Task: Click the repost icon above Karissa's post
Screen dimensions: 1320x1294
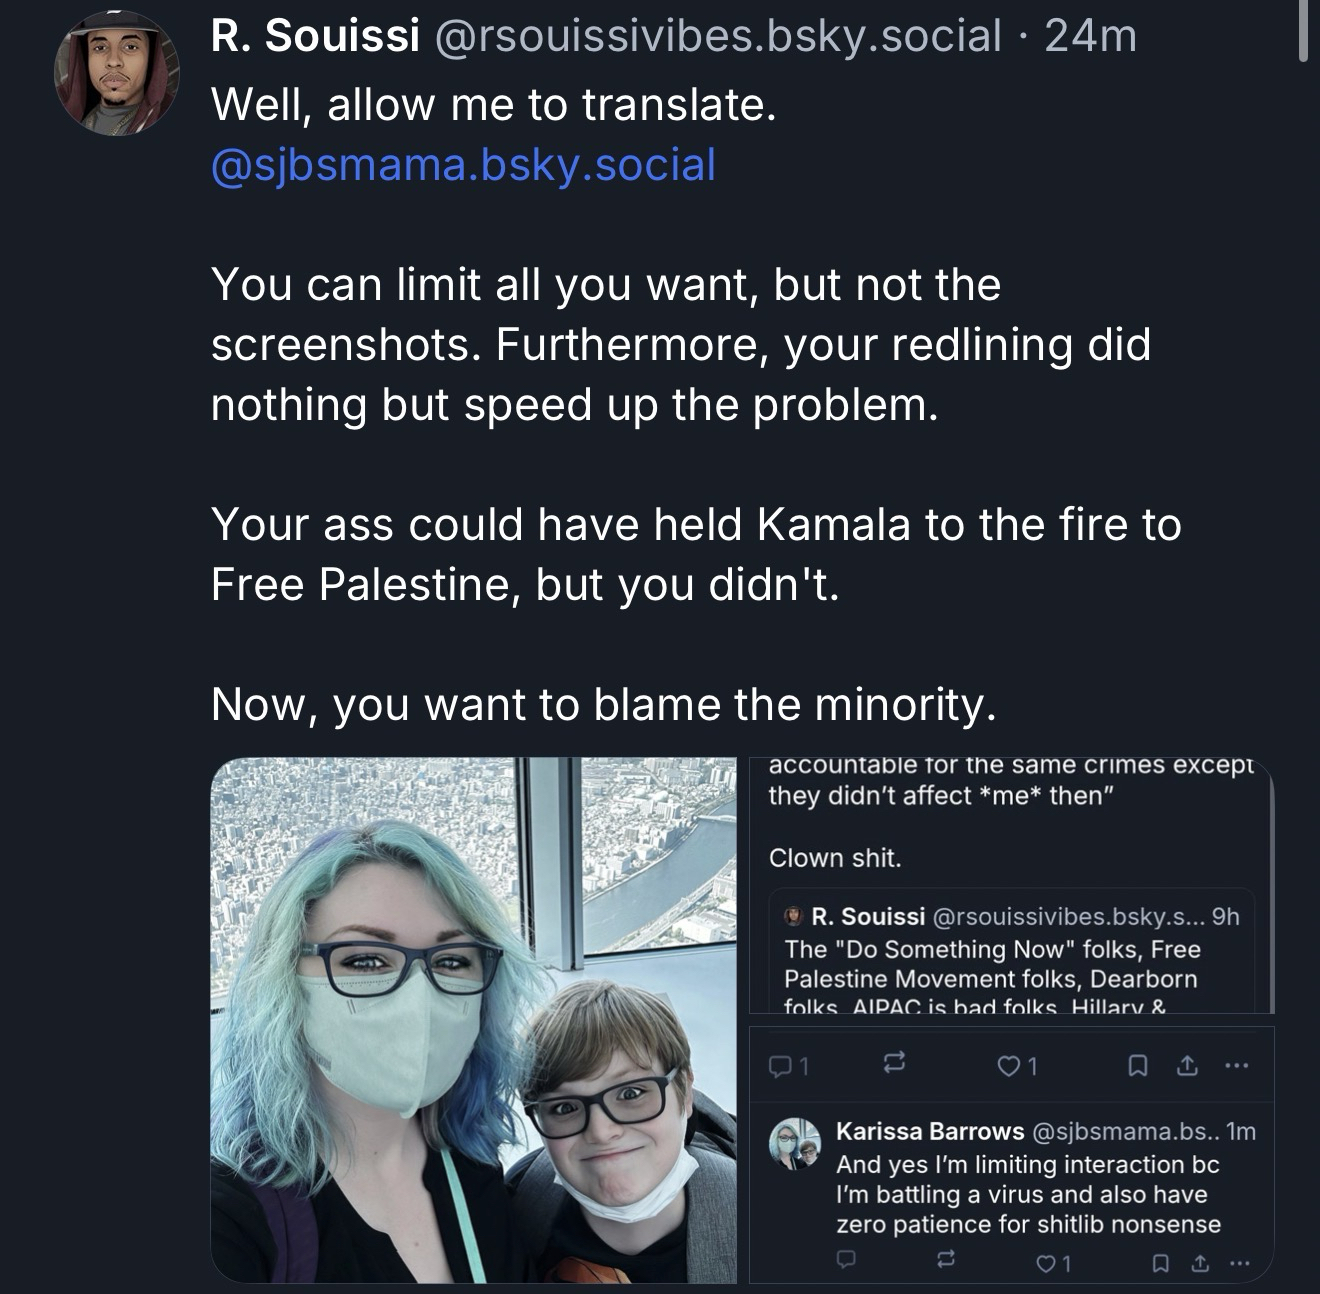Action: (894, 1065)
